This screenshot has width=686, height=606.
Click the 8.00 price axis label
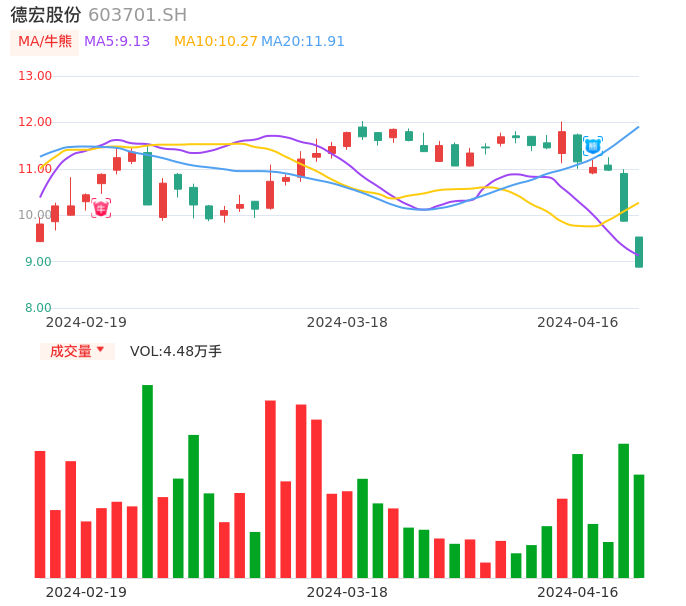[x=38, y=308]
